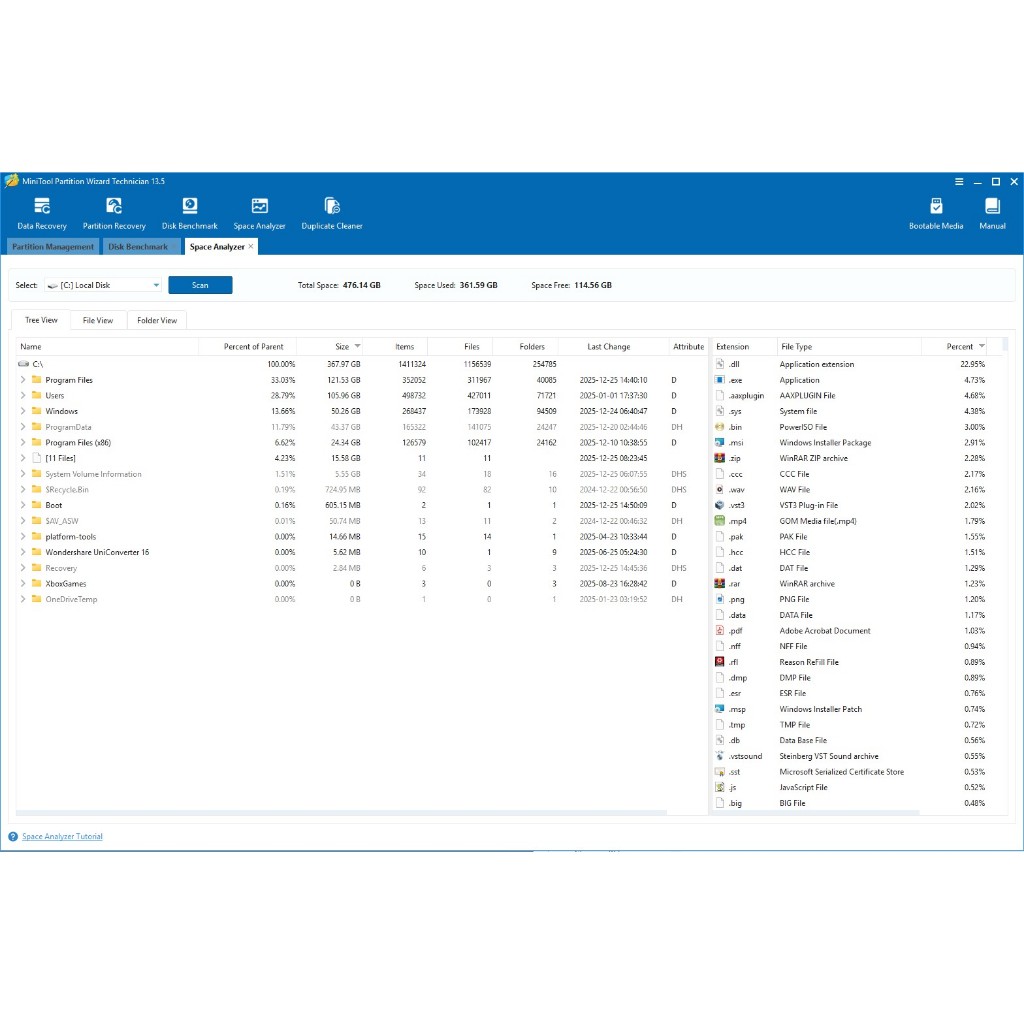Create Bootable Media
The width and height of the screenshot is (1024, 1024).
(x=936, y=212)
